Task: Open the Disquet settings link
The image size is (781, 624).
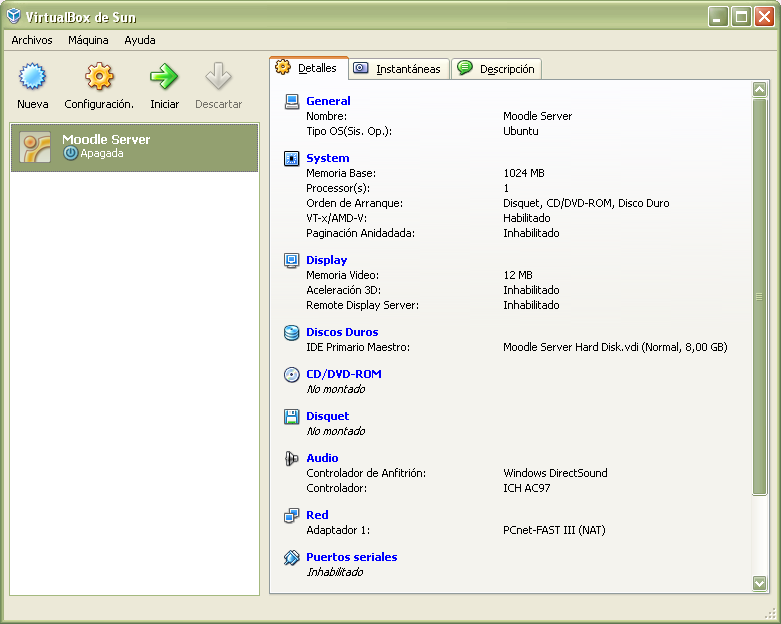Action: [x=328, y=416]
